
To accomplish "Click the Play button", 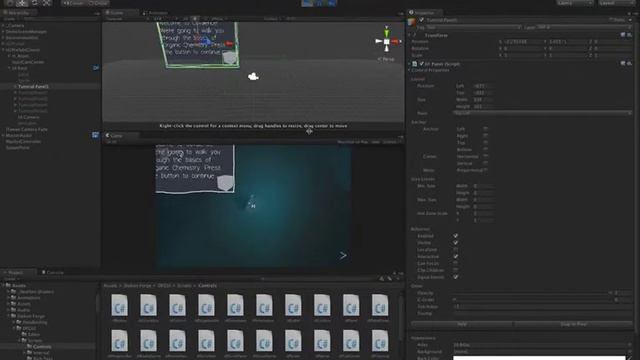I will 307,3.
